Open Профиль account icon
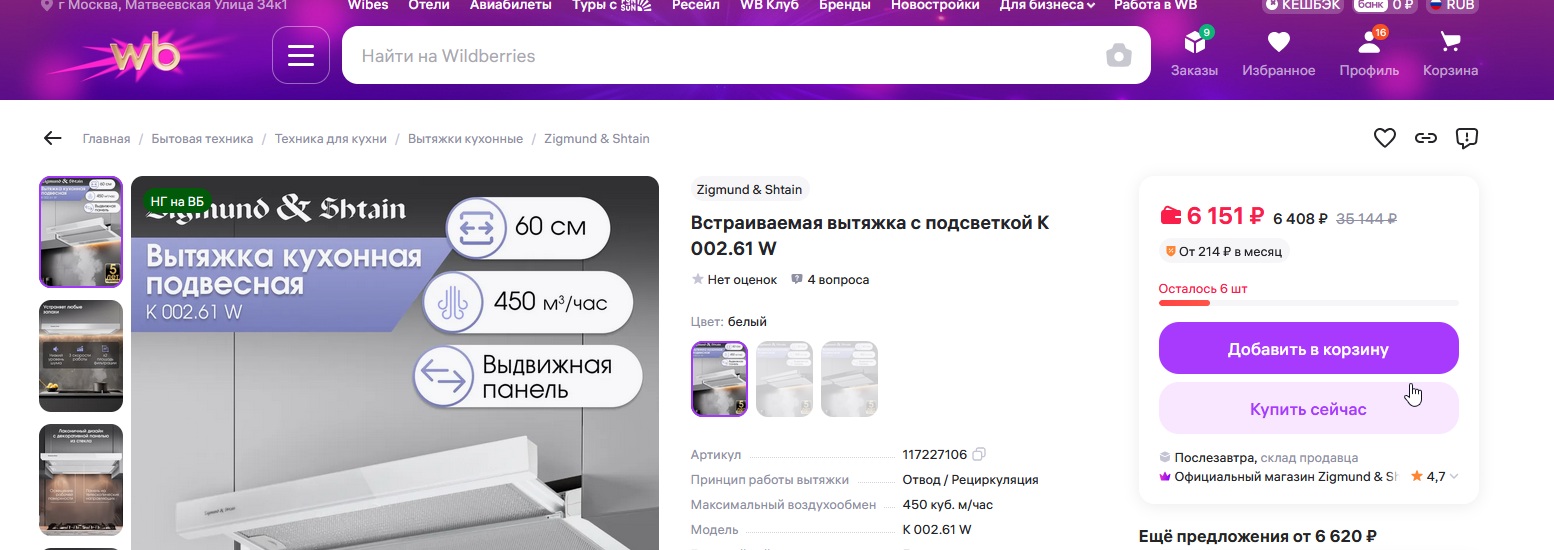The width and height of the screenshot is (1554, 550). 1369,54
